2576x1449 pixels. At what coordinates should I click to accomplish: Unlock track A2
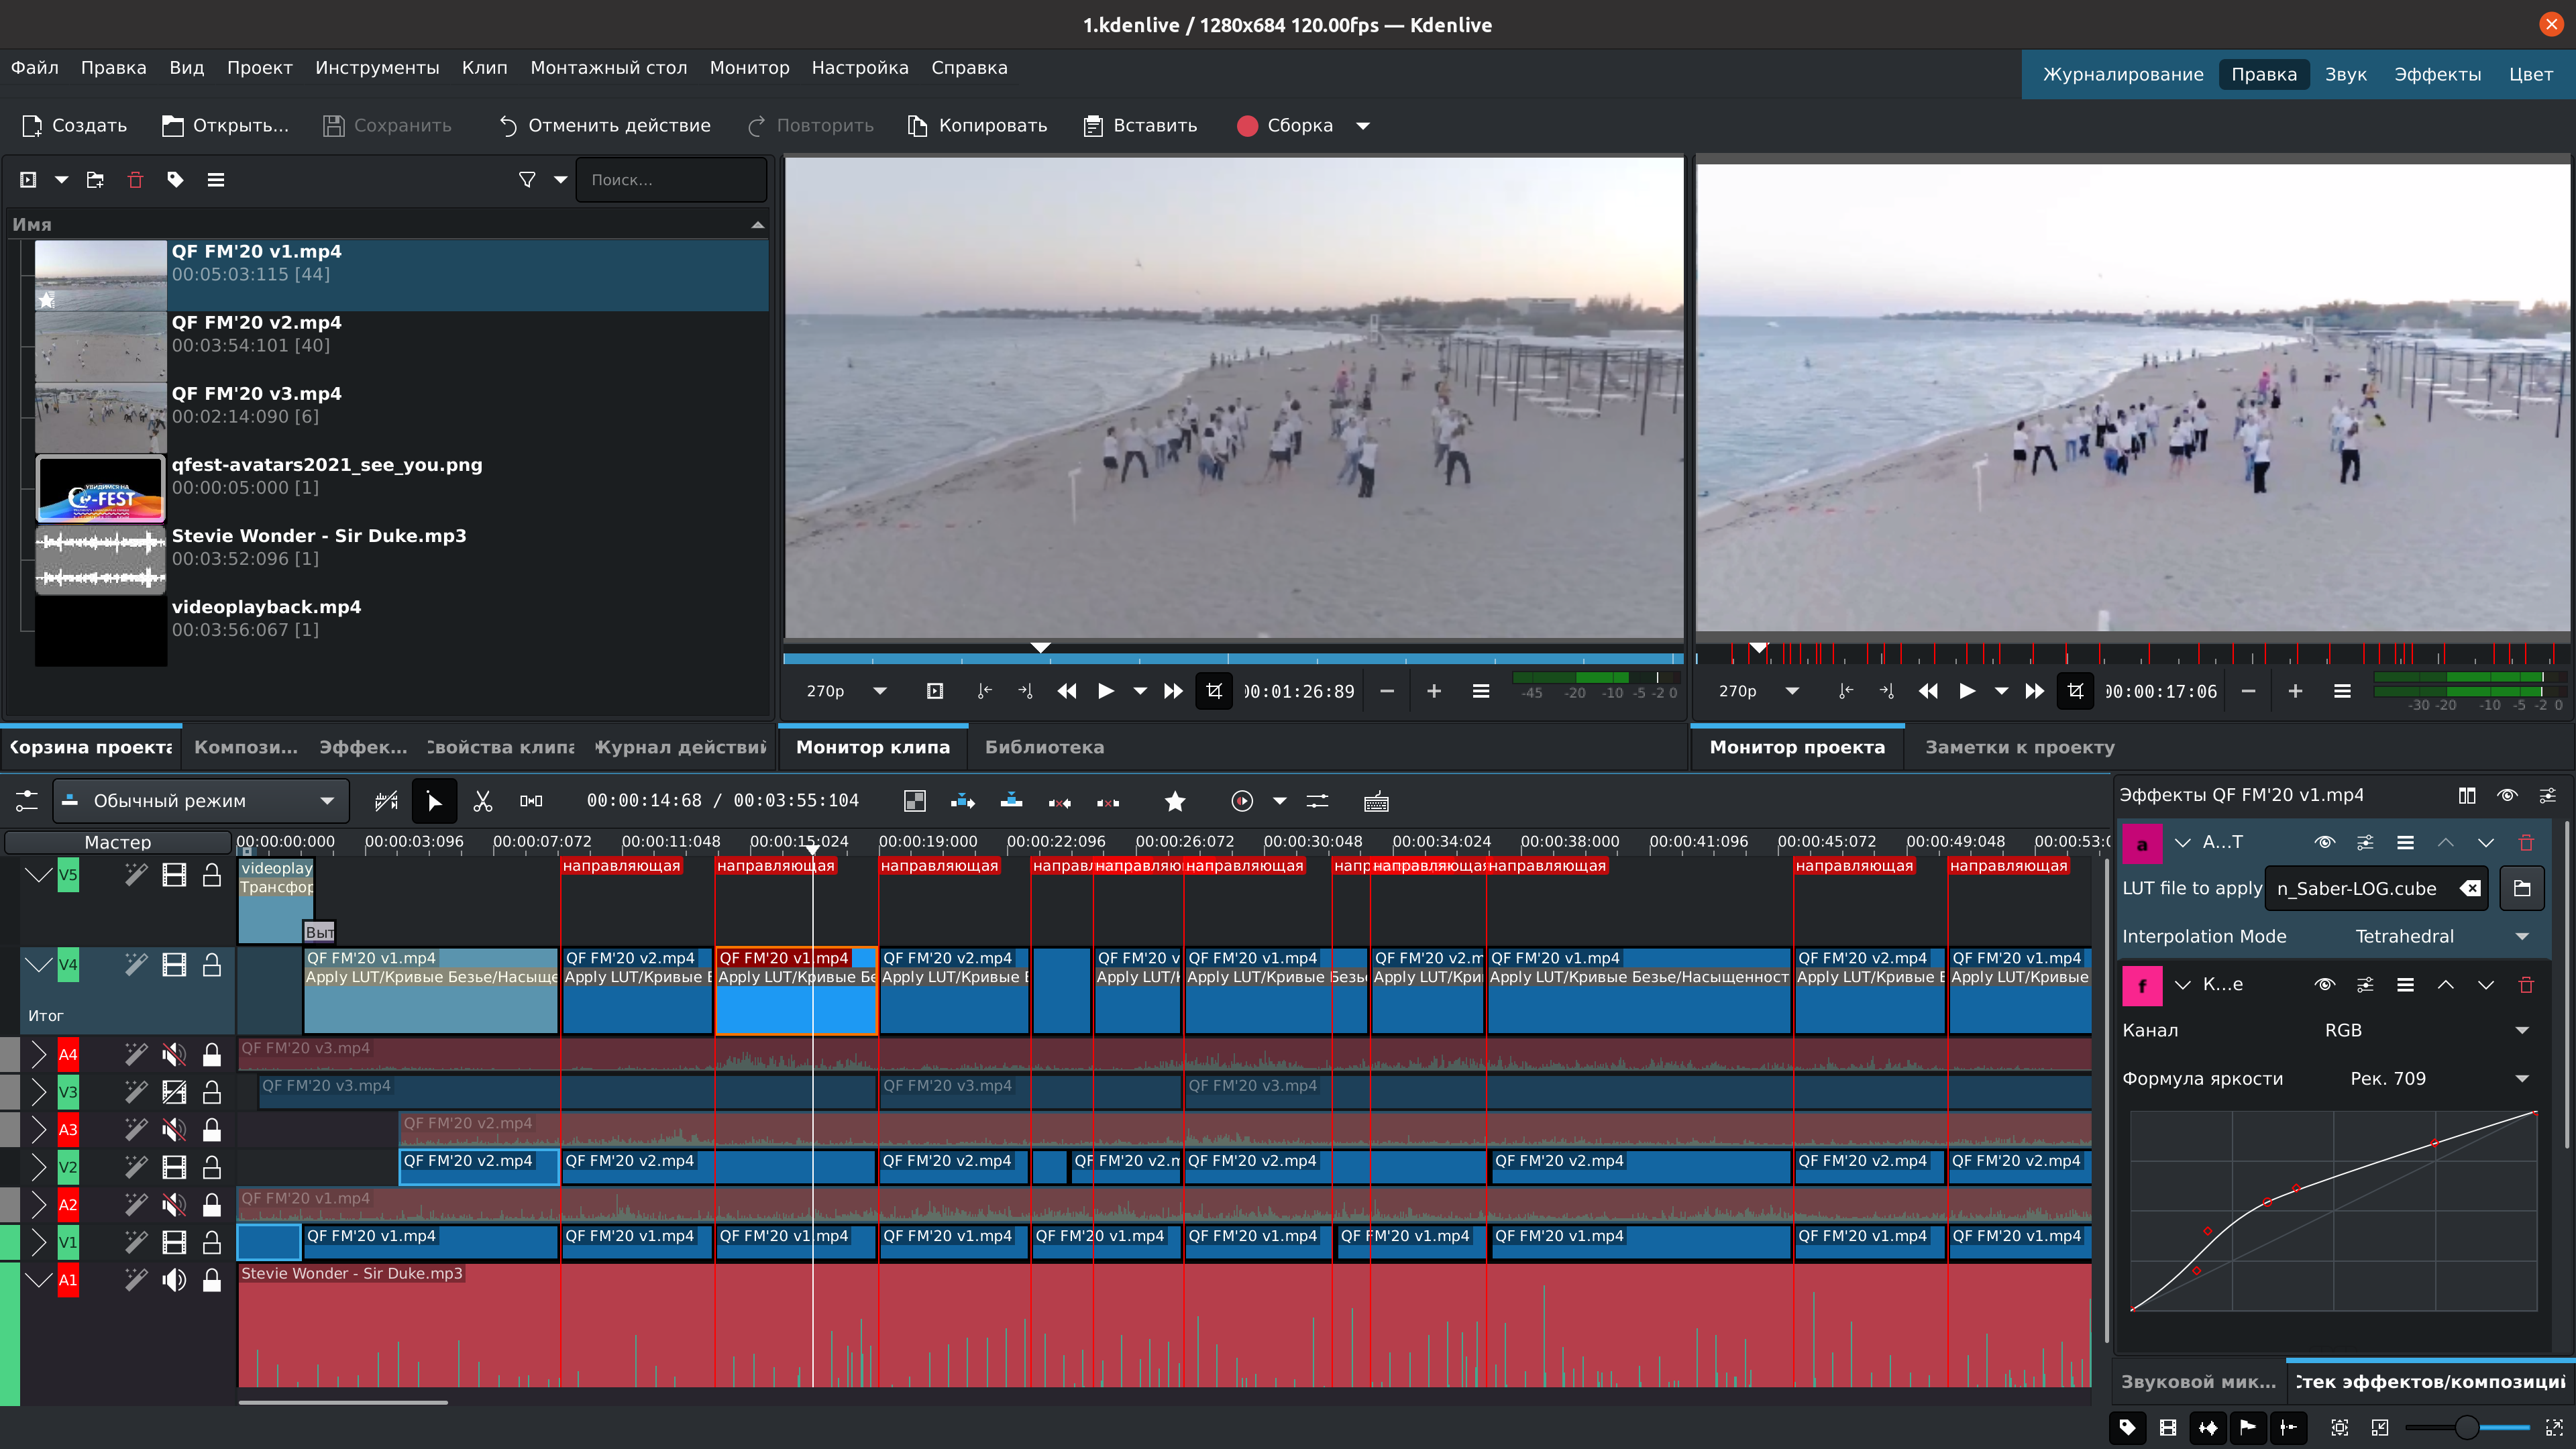tap(212, 1205)
